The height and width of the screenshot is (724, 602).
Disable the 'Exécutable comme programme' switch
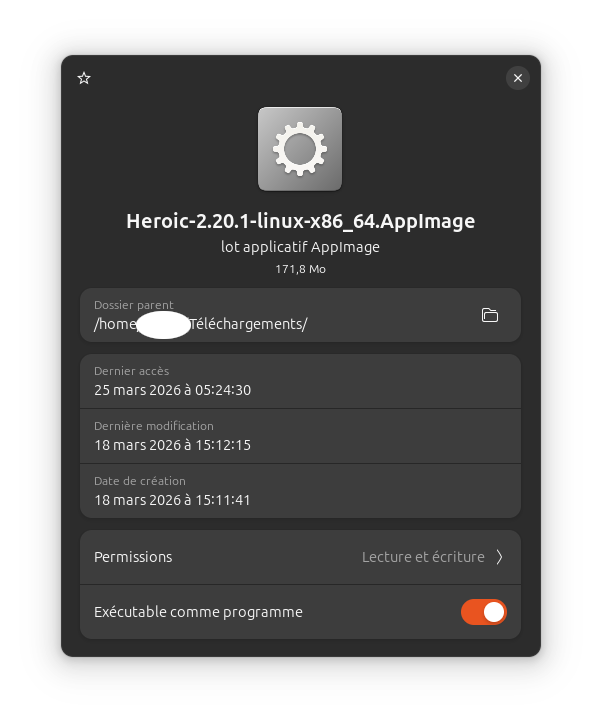point(483,612)
